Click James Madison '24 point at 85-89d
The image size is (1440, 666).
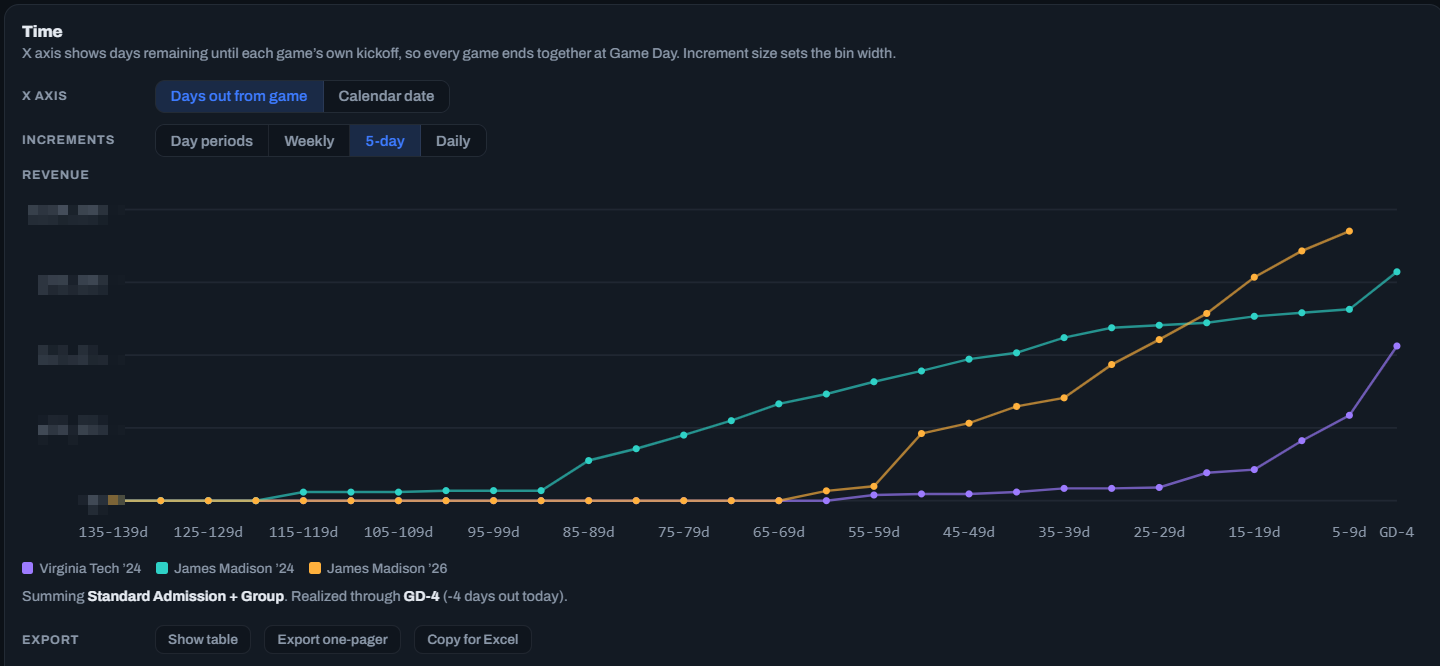click(x=588, y=460)
